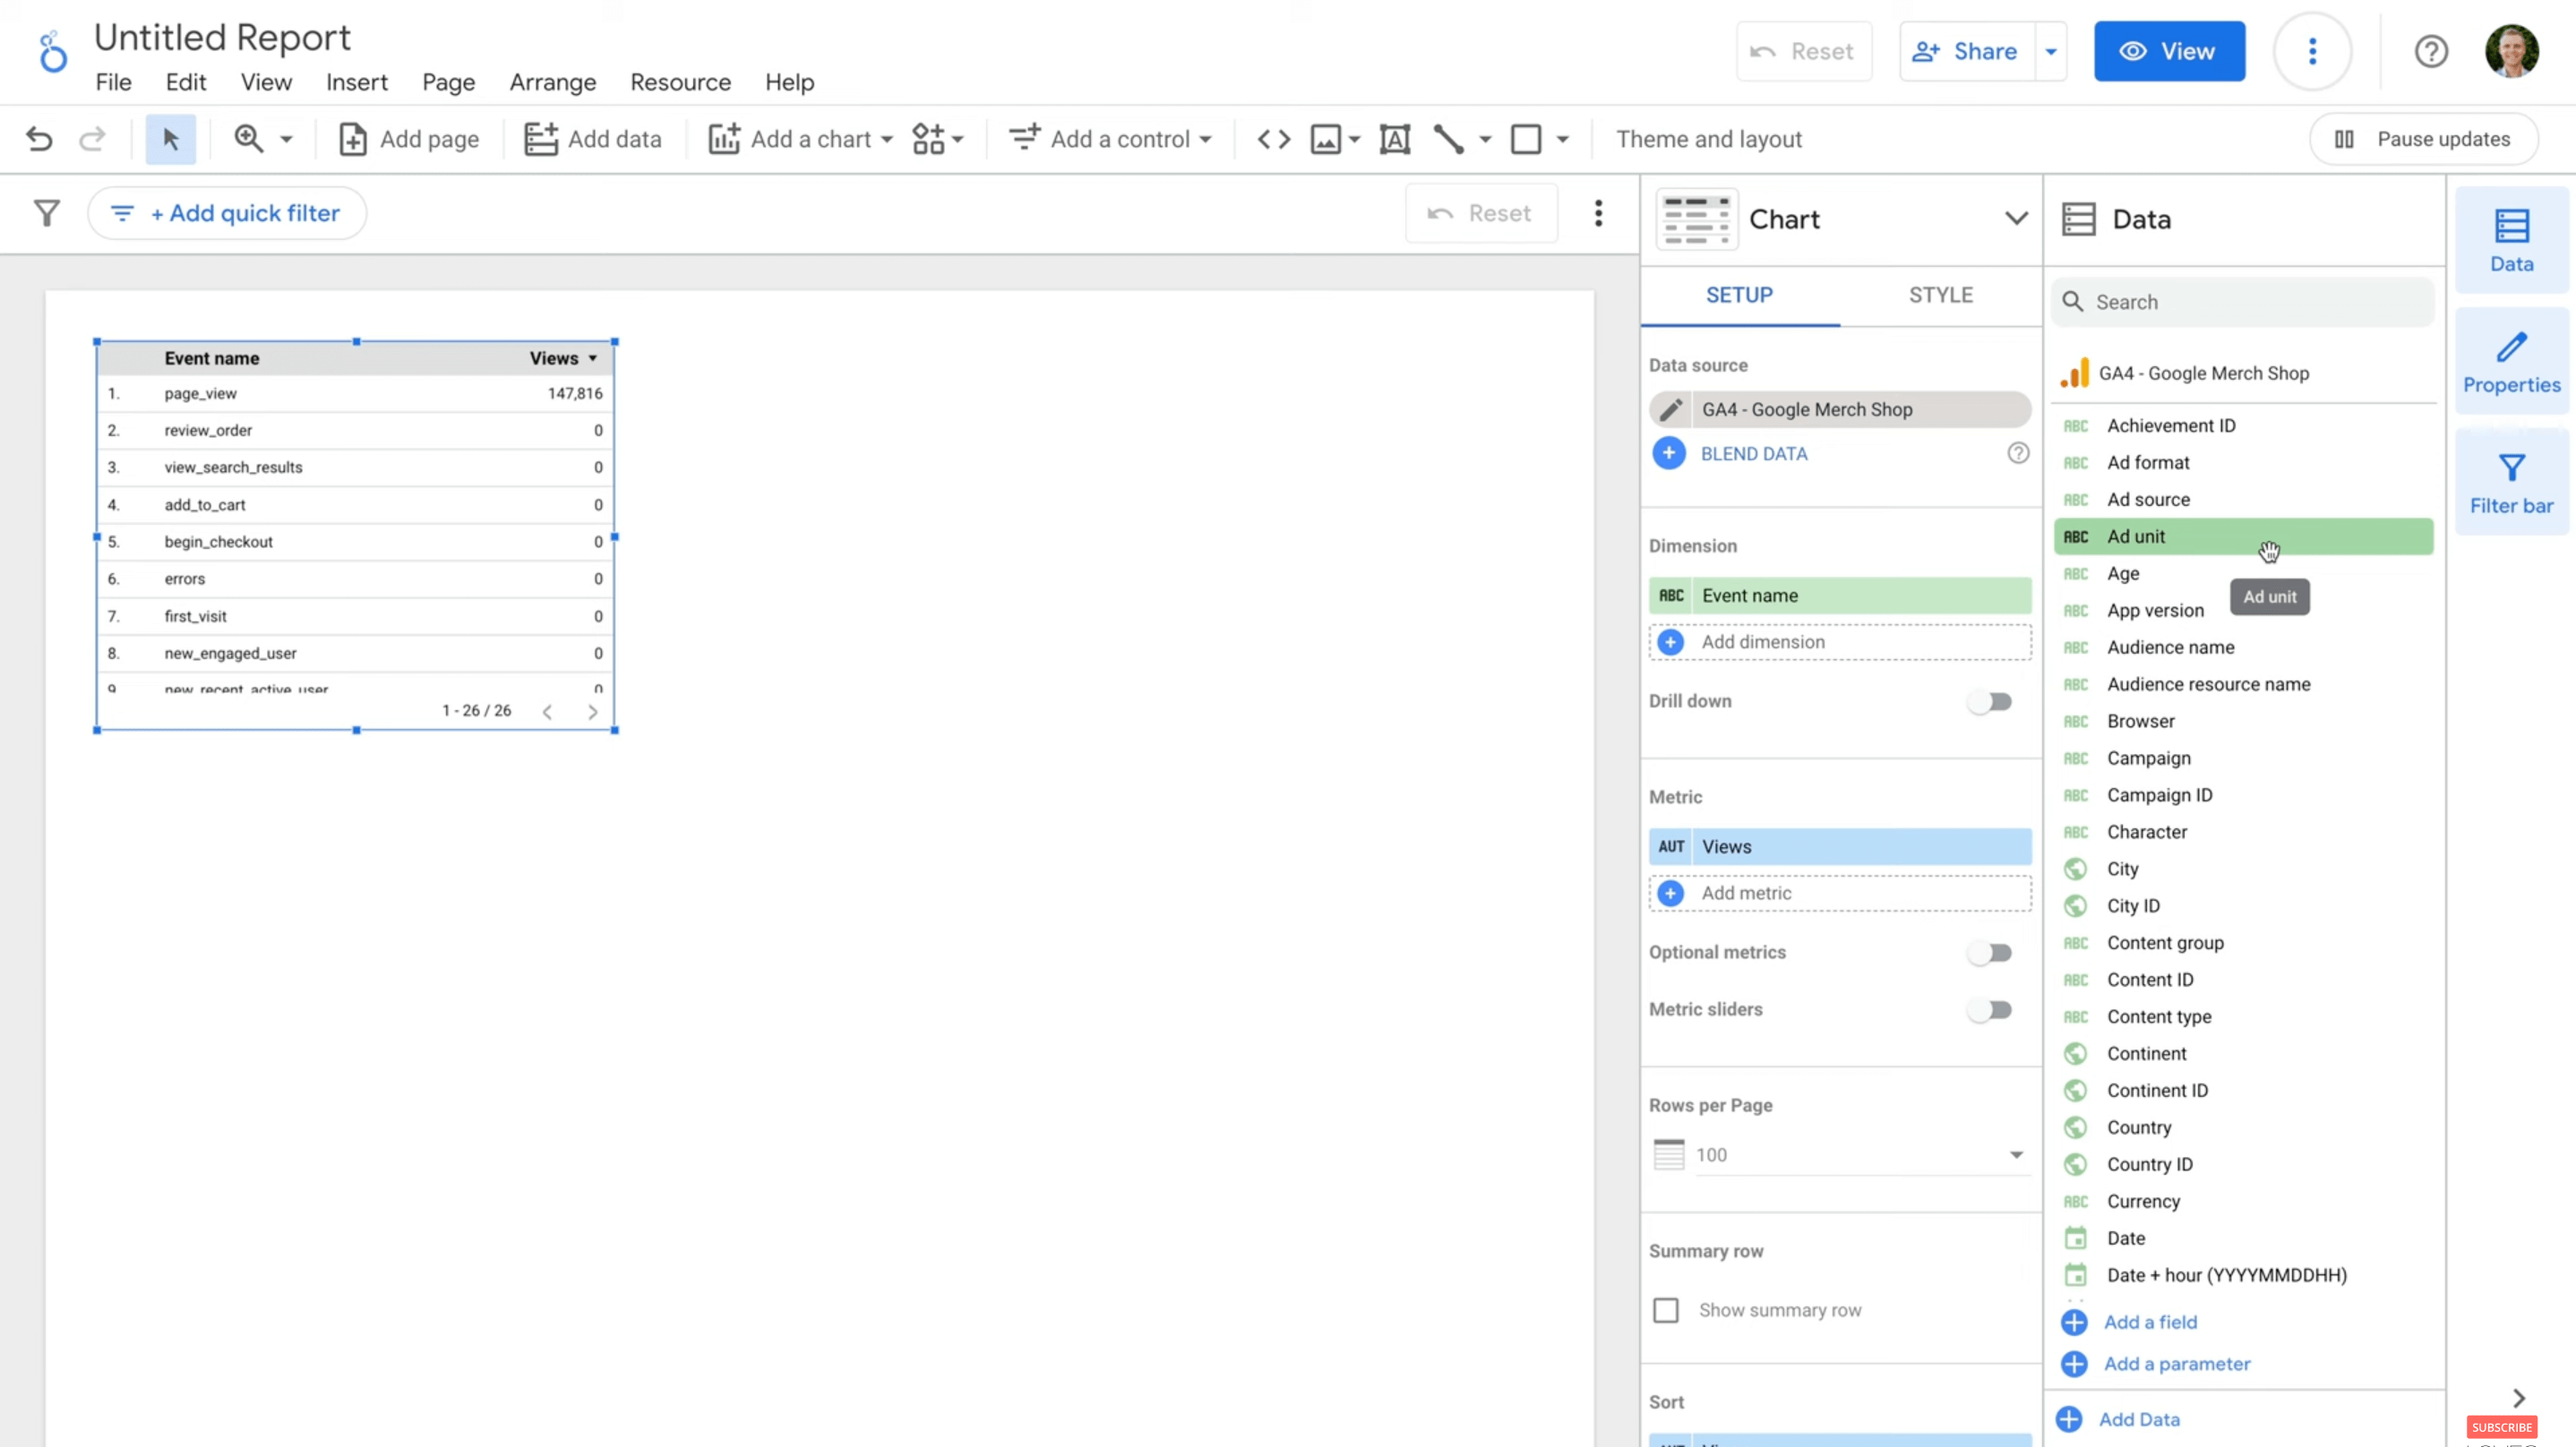Viewport: 2576px width, 1447px height.
Task: Click the Undo icon
Action: tap(39, 139)
